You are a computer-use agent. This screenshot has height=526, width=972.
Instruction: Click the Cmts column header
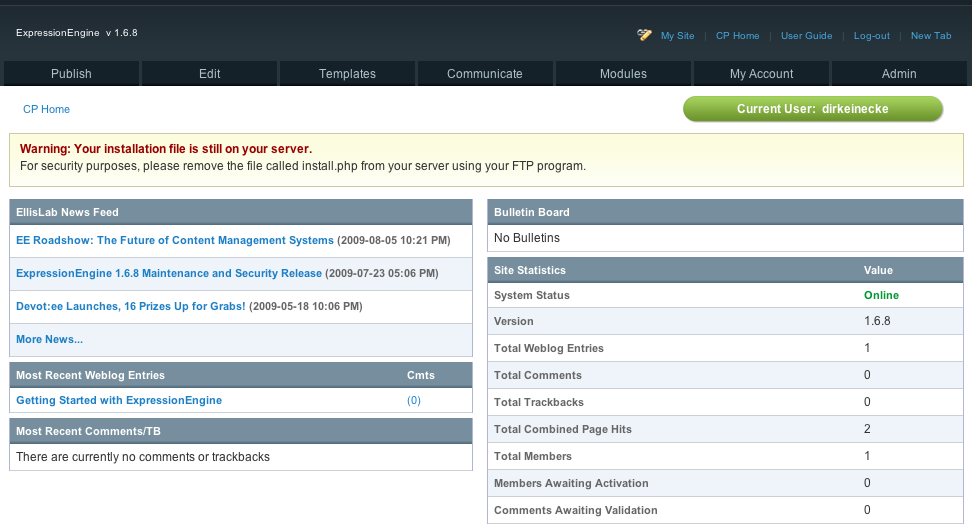tap(420, 375)
